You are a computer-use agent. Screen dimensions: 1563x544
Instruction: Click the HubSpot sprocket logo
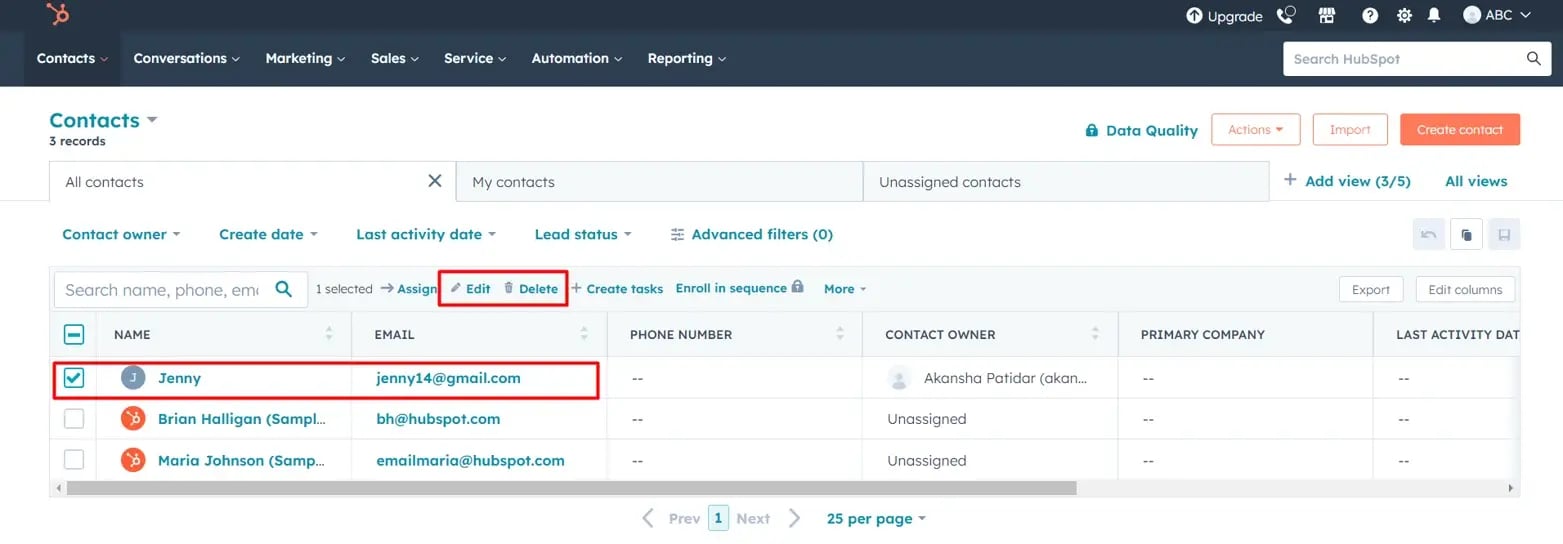tap(57, 14)
